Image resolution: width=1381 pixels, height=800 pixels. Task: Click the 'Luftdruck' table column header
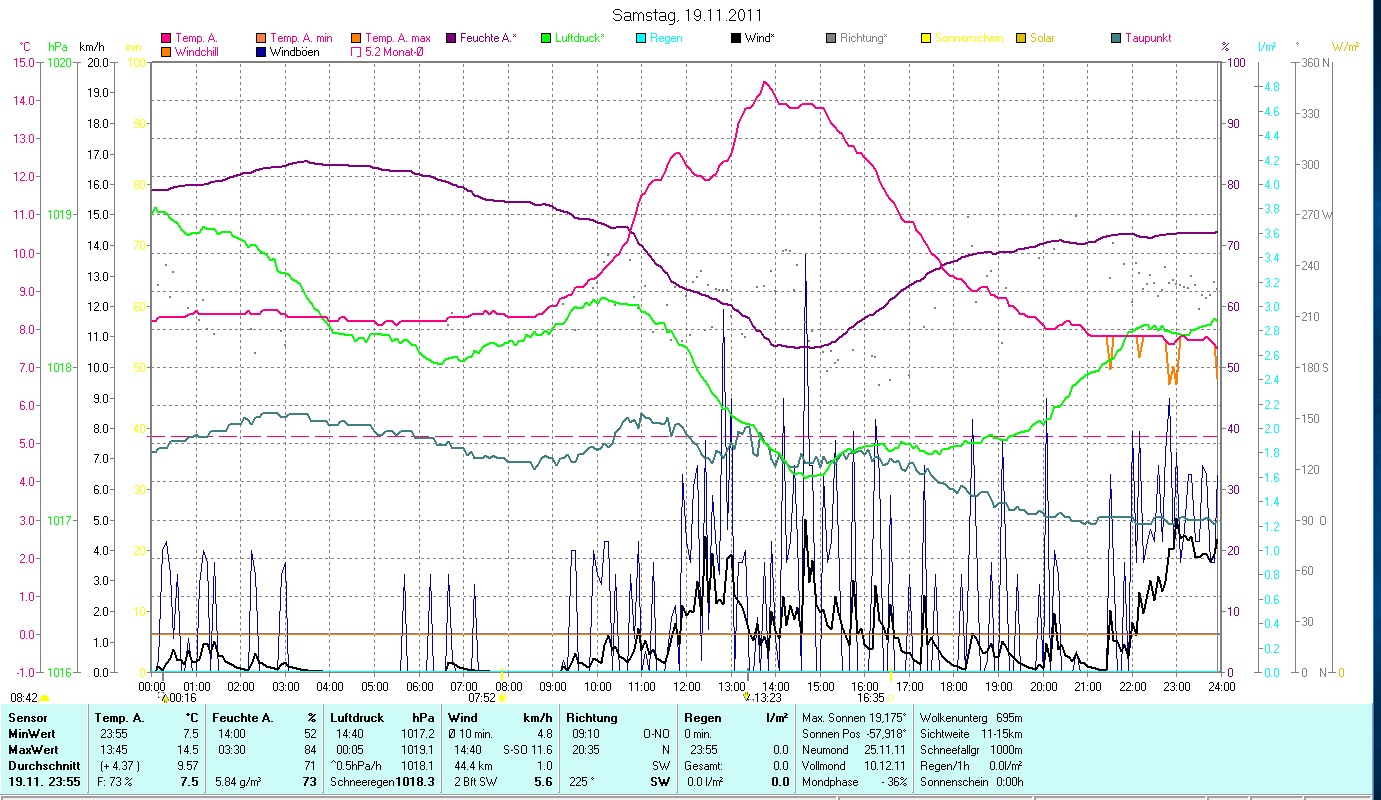[357, 718]
